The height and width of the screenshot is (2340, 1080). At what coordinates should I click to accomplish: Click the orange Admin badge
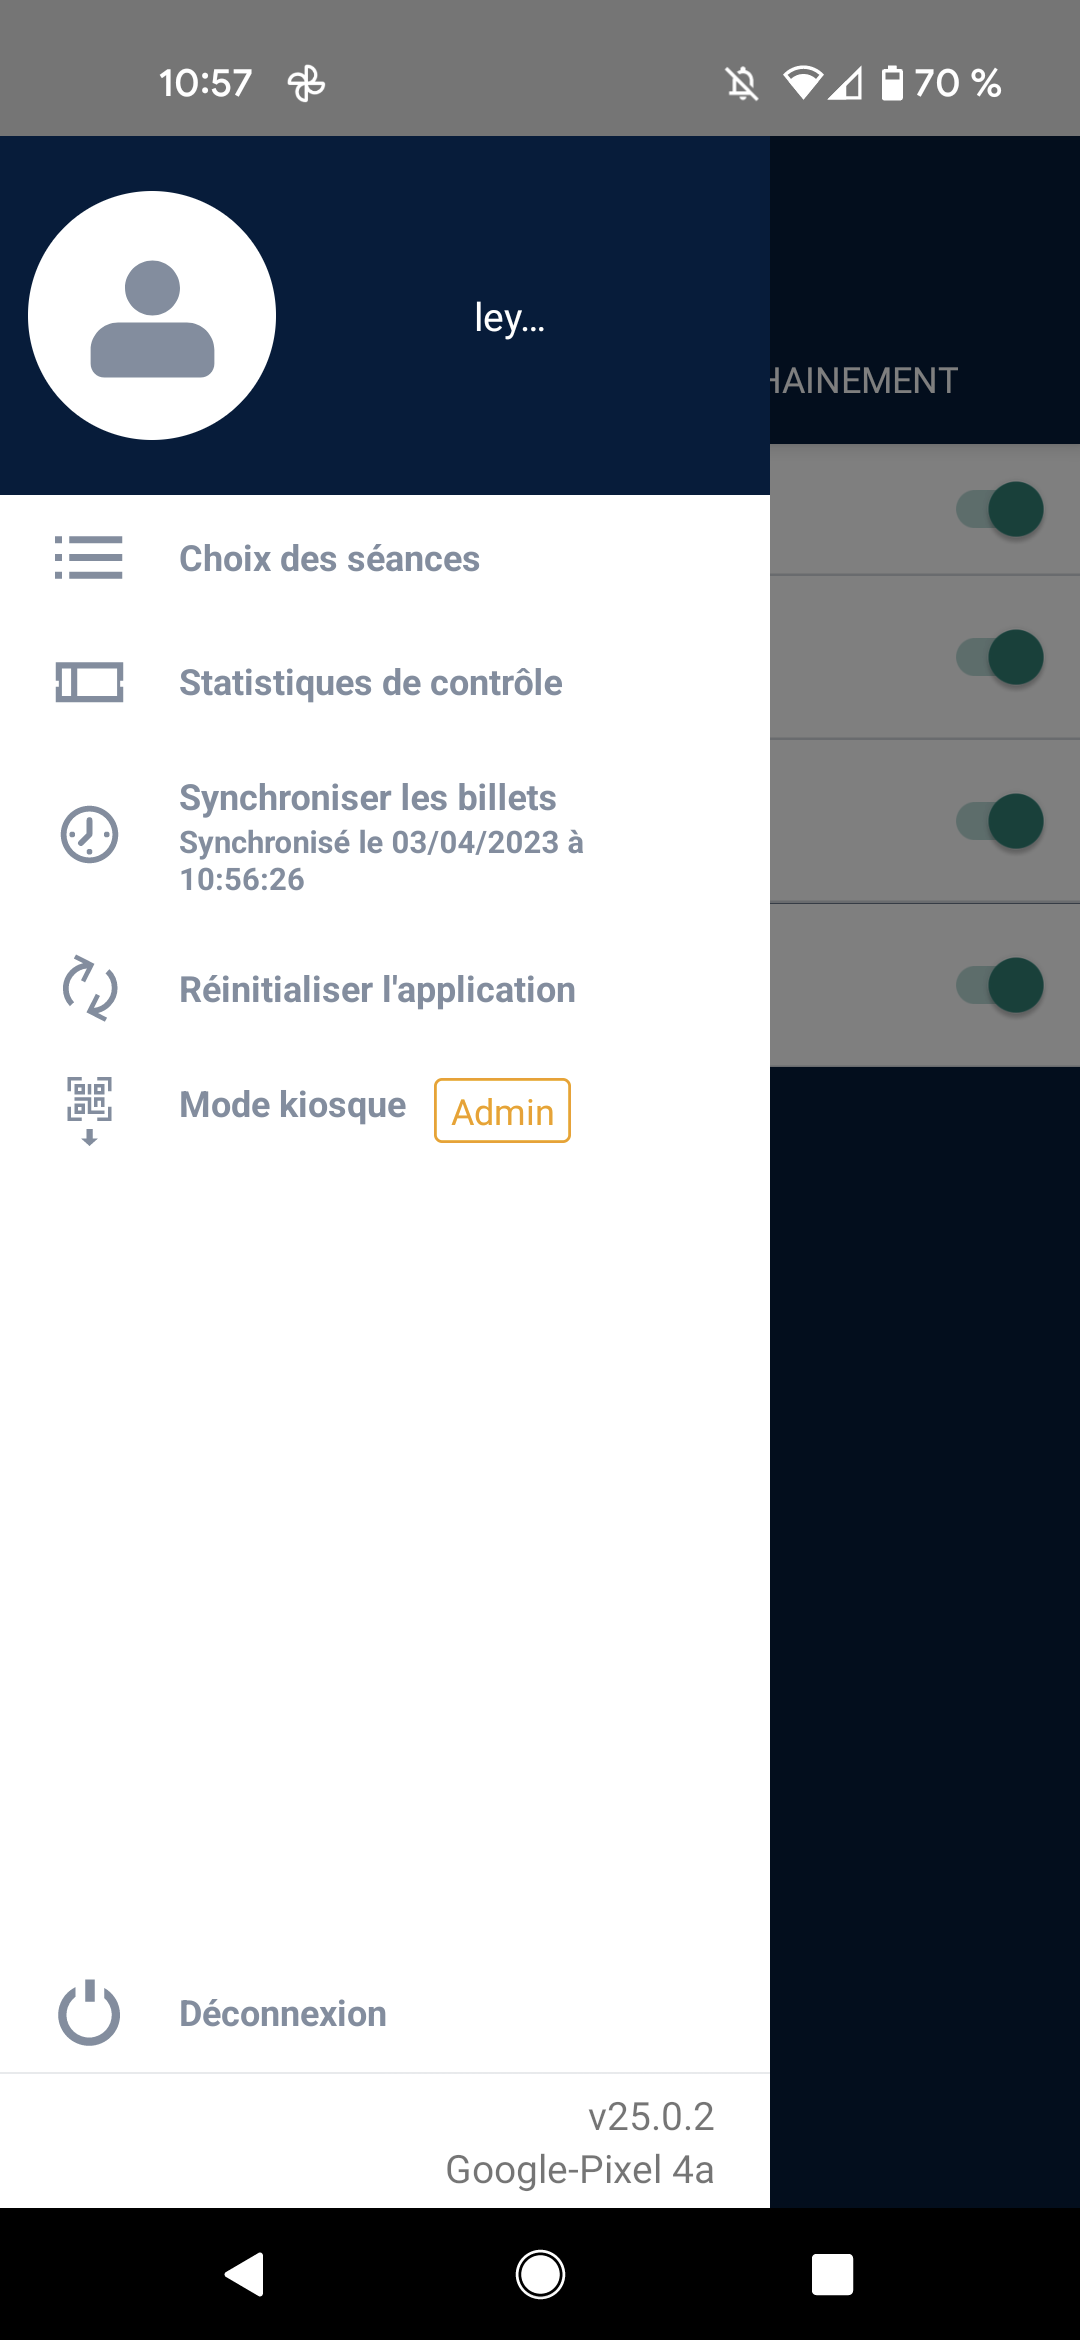pos(502,1111)
